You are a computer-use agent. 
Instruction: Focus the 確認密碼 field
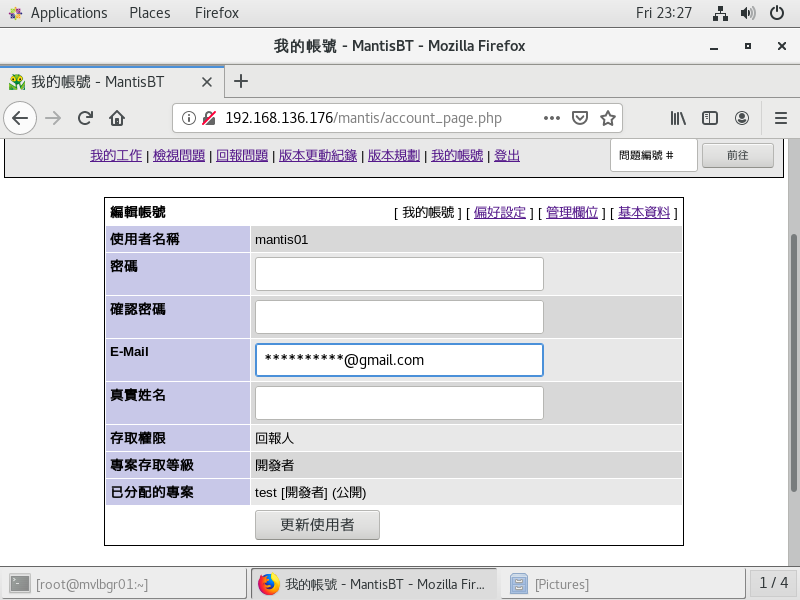(399, 317)
